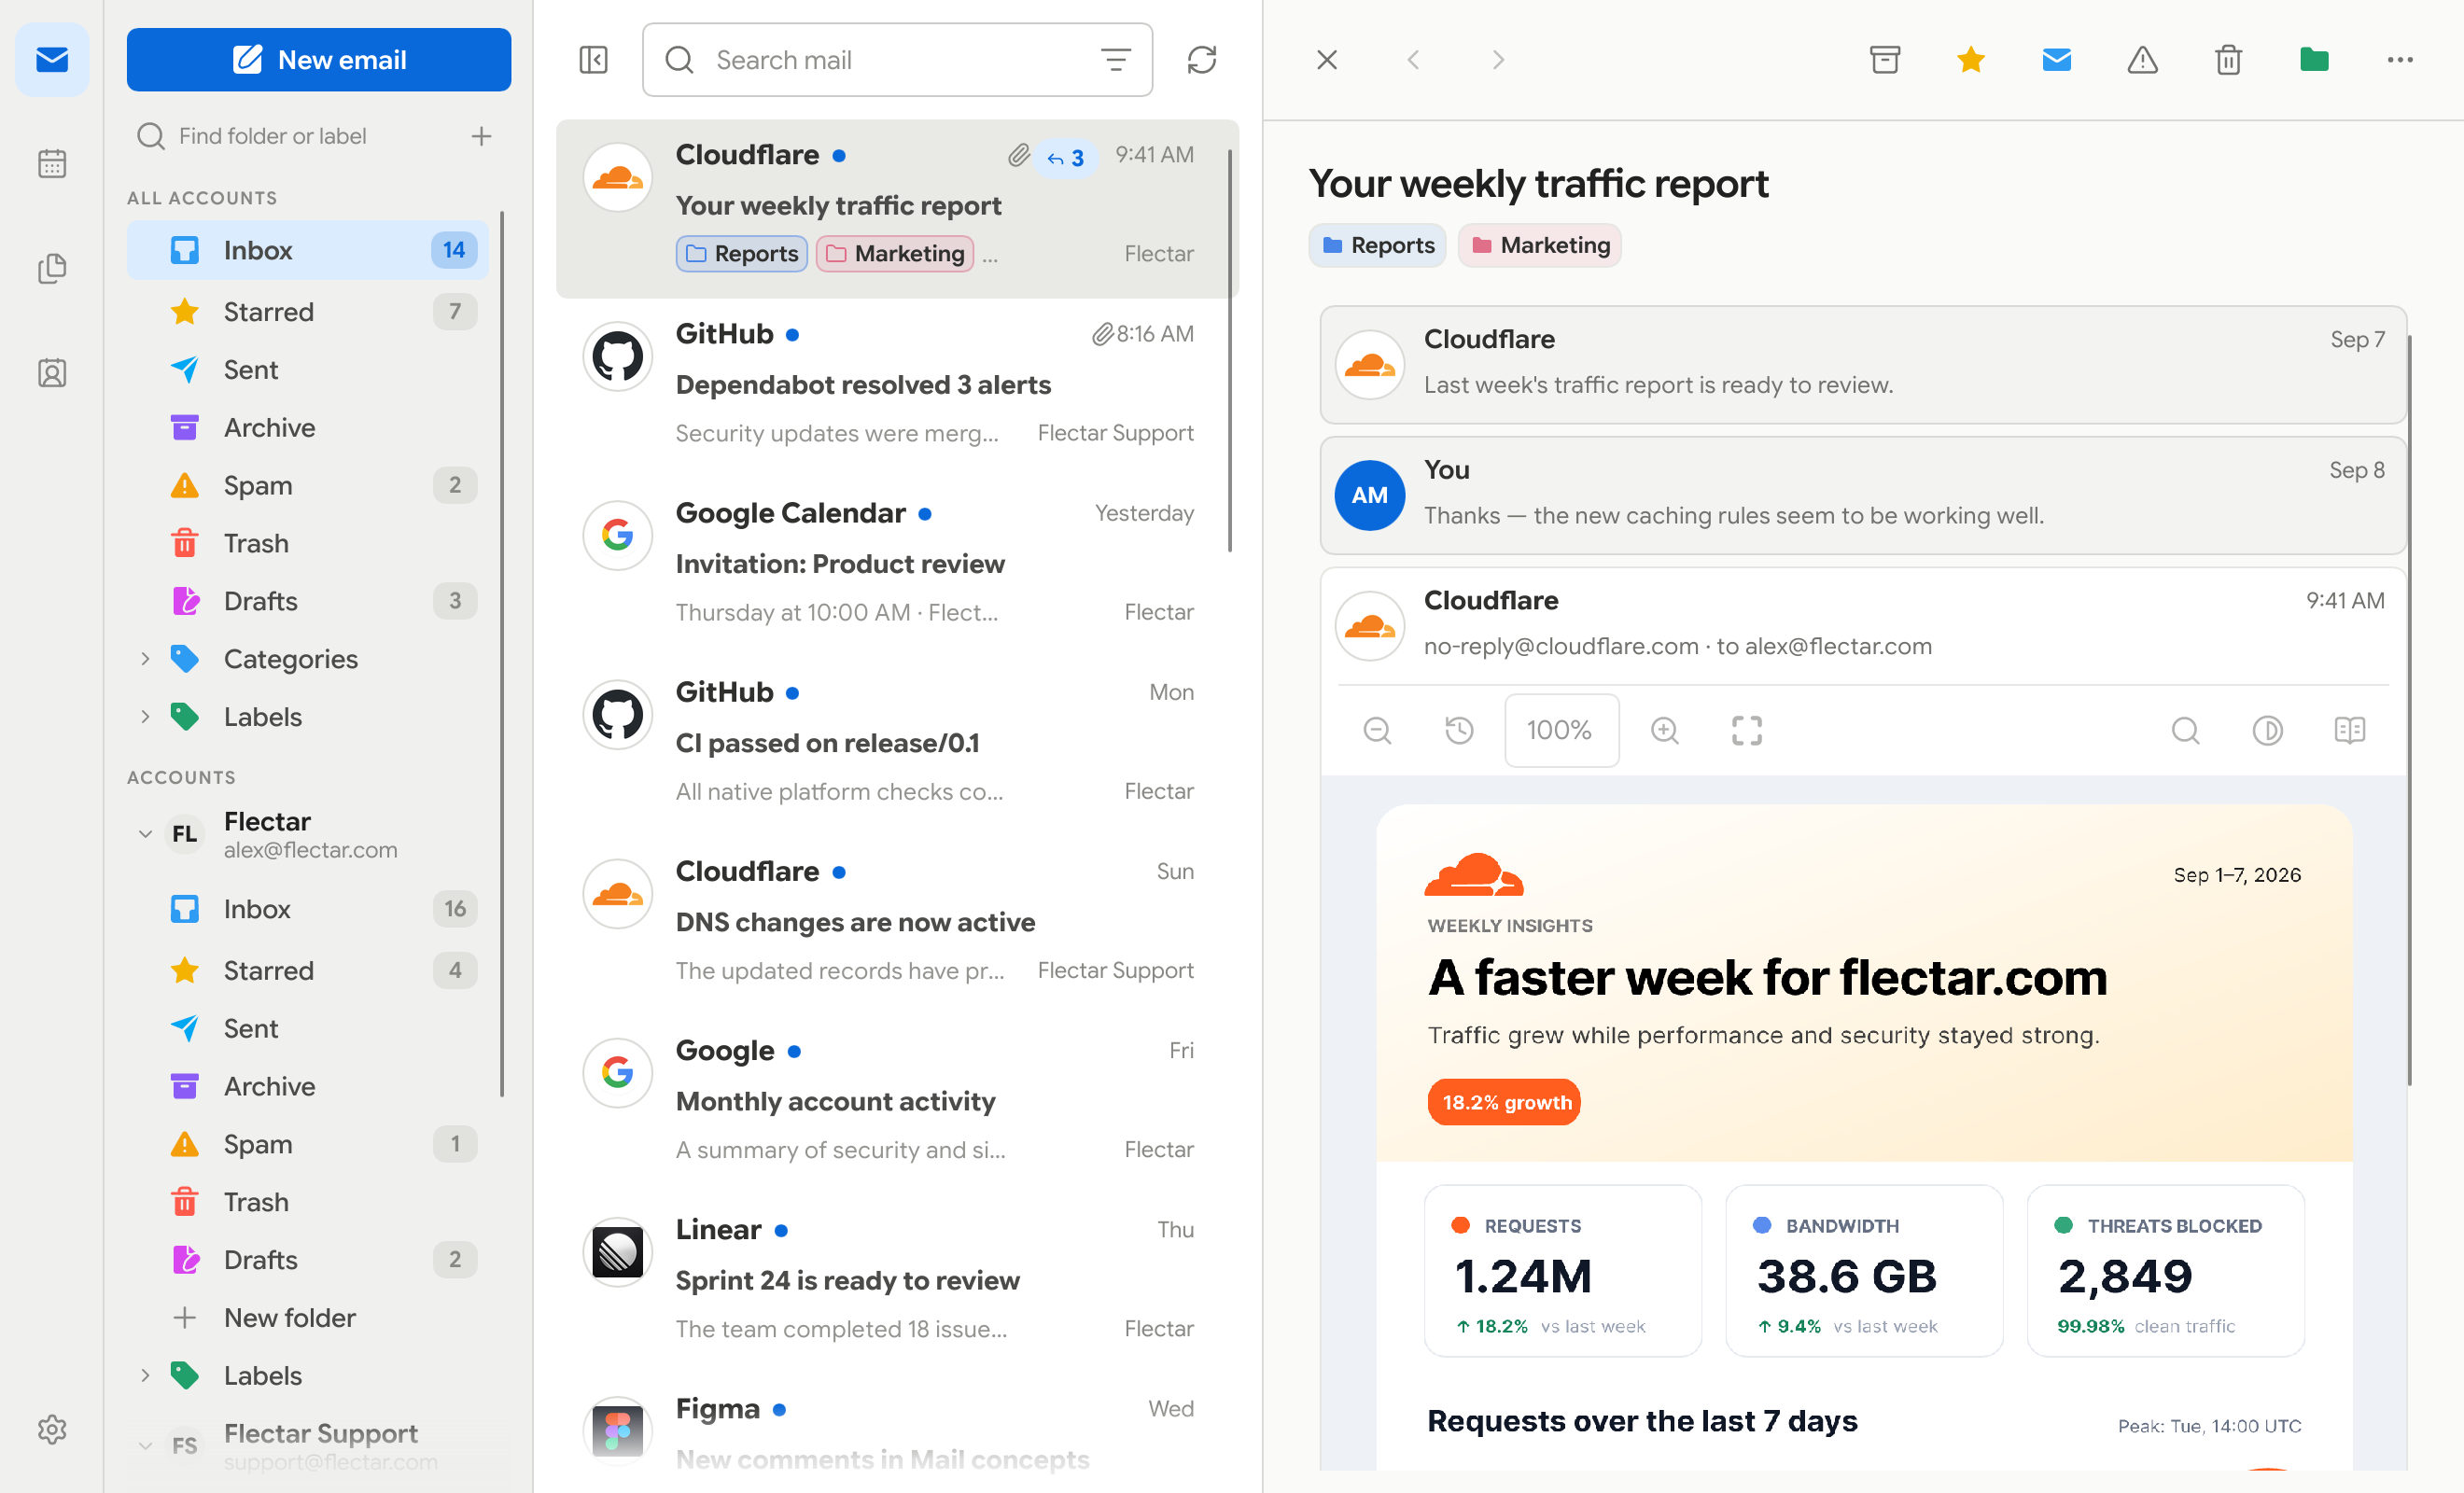The image size is (2464, 1493).
Task: Toggle star on the conversation
Action: tap(1971, 60)
